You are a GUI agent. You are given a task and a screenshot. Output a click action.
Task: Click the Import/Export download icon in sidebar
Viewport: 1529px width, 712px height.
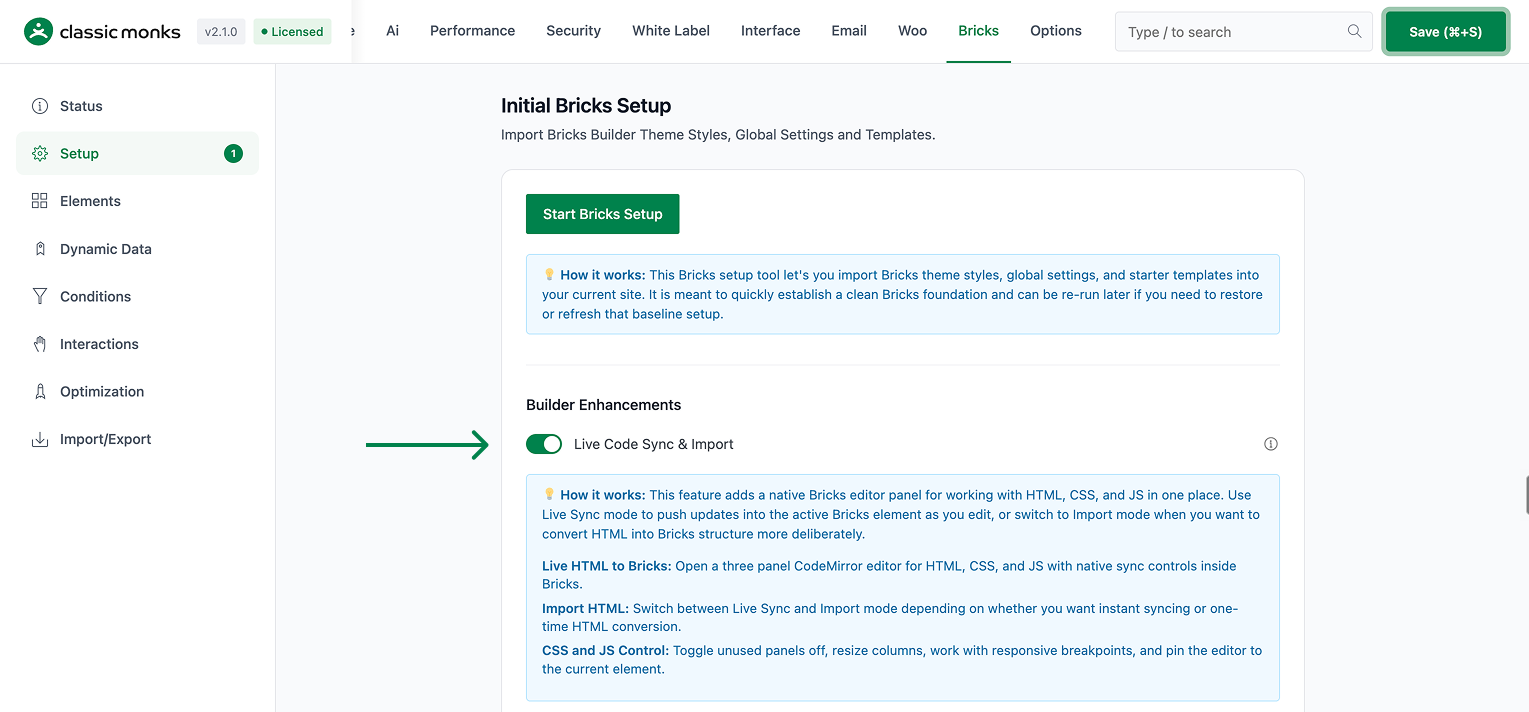(x=40, y=439)
